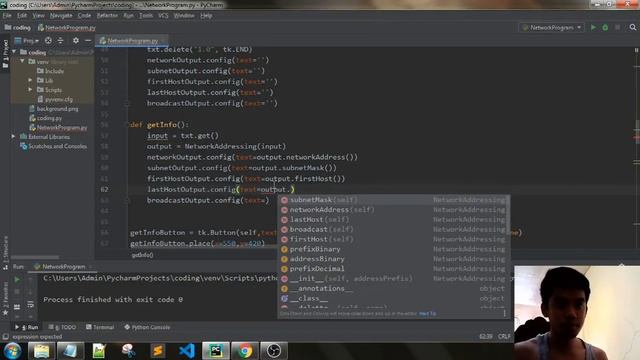Expand the Scripts folder
Image resolution: width=640 pixels, height=360 pixels.
coord(30,89)
